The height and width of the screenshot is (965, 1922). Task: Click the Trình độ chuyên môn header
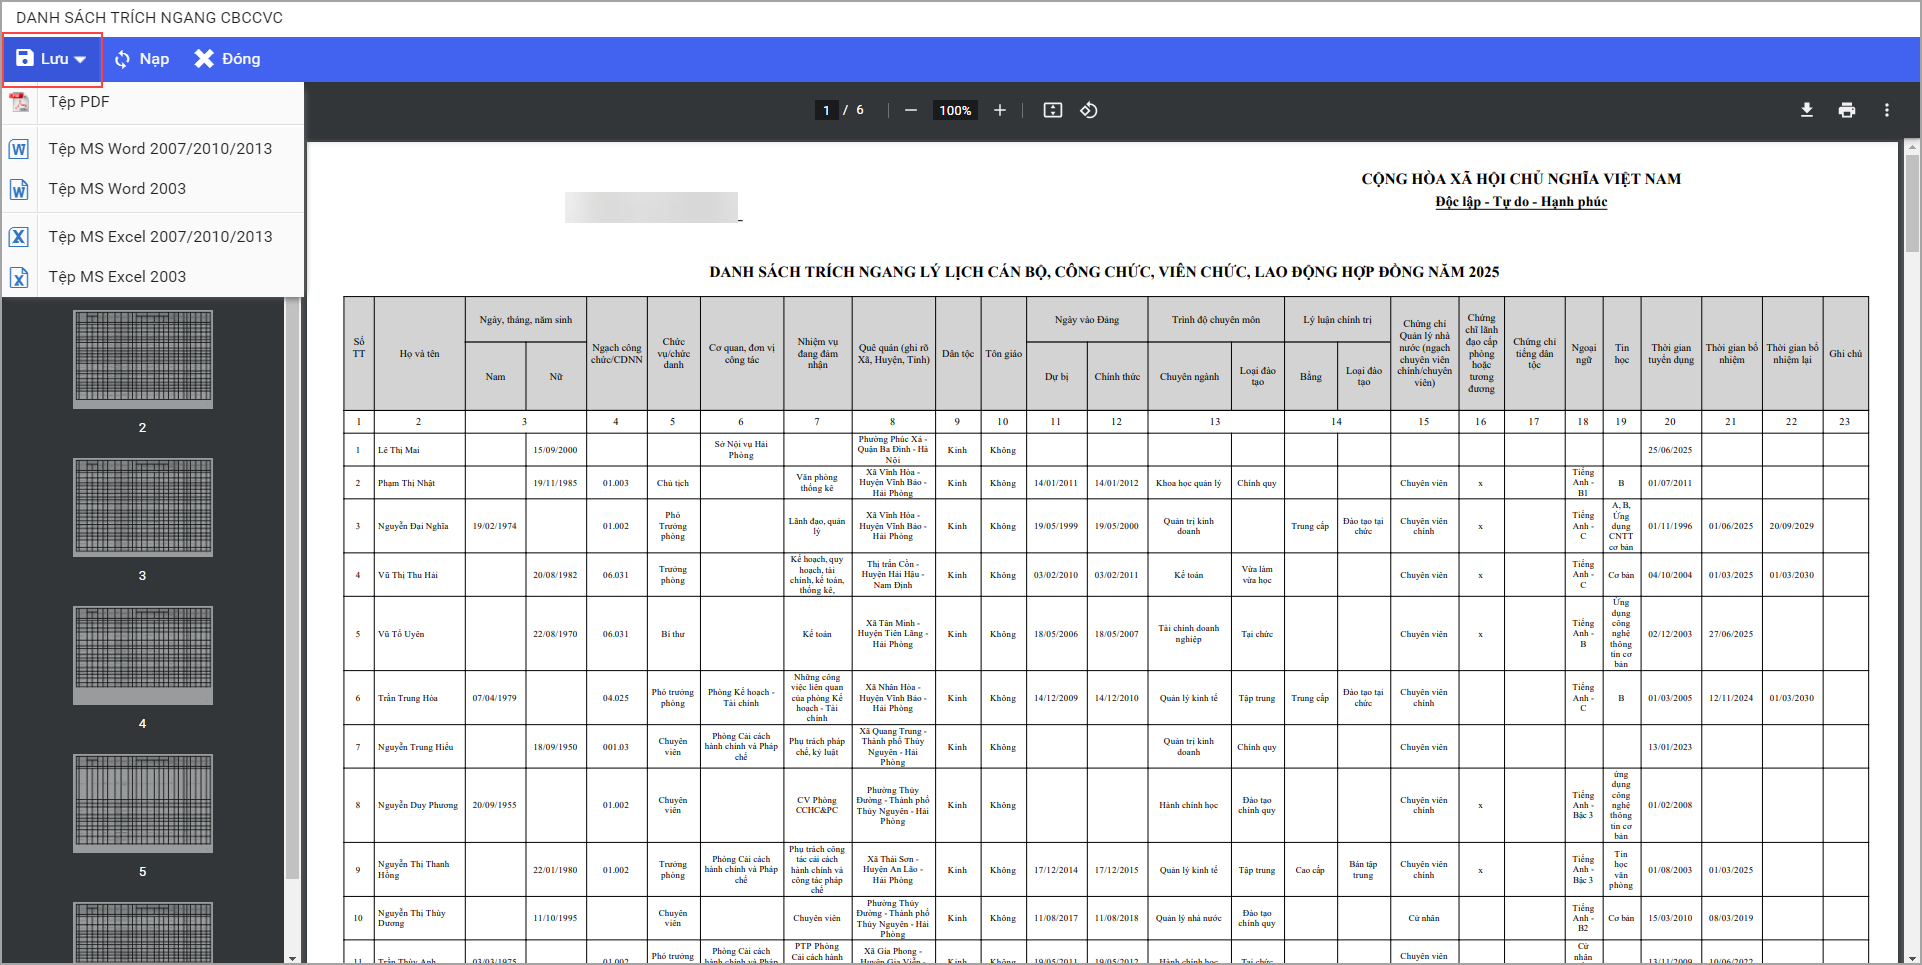pyautogui.click(x=1215, y=320)
